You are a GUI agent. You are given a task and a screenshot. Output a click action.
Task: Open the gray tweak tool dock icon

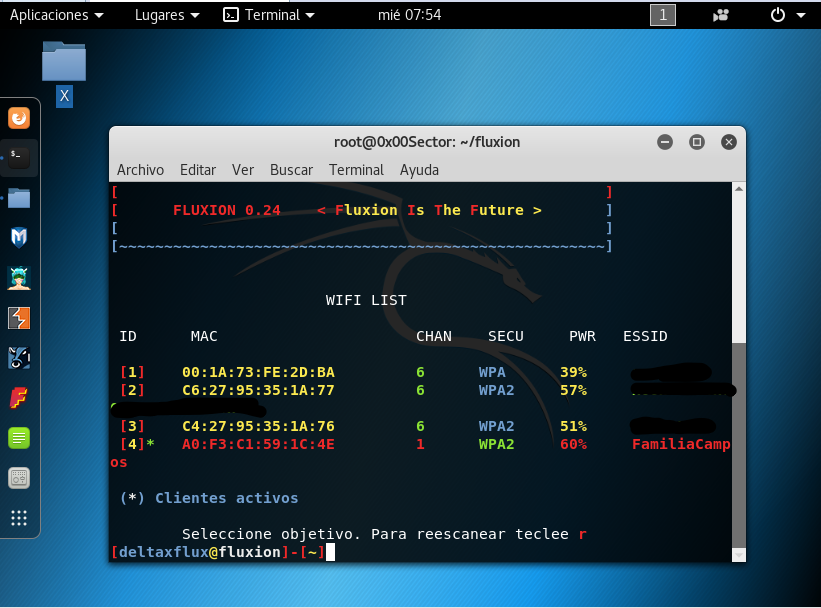(x=19, y=478)
